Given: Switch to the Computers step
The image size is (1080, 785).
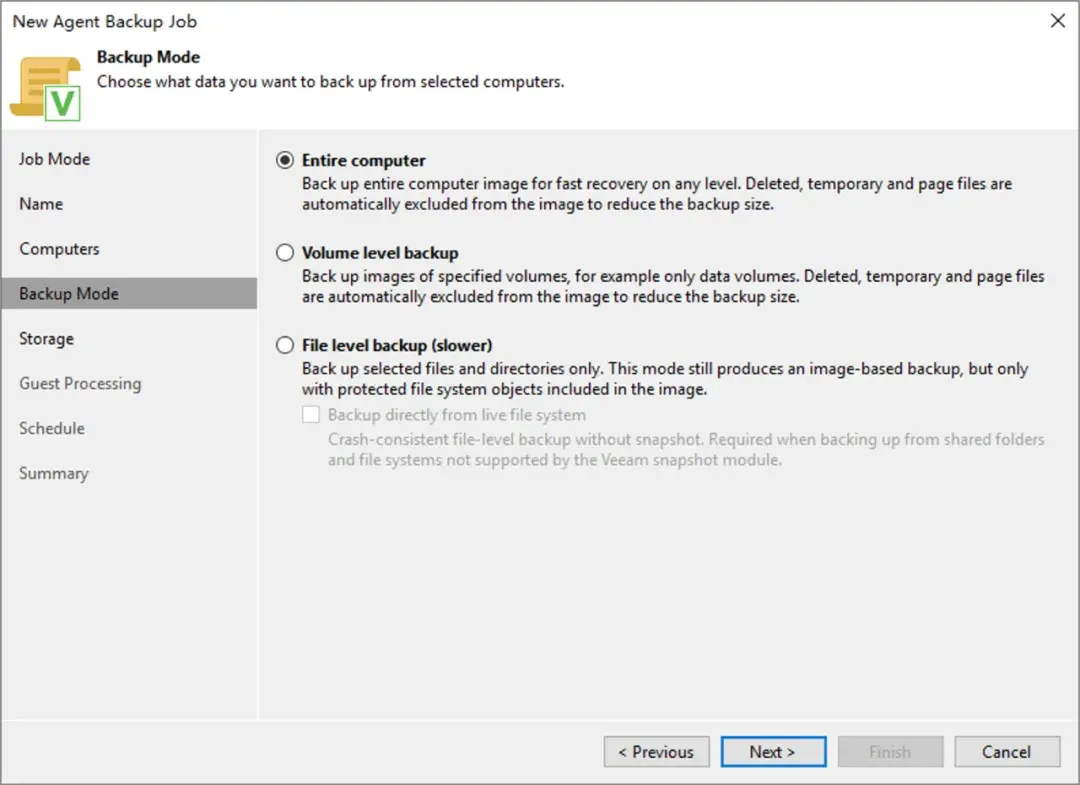Looking at the screenshot, I should click(x=59, y=249).
